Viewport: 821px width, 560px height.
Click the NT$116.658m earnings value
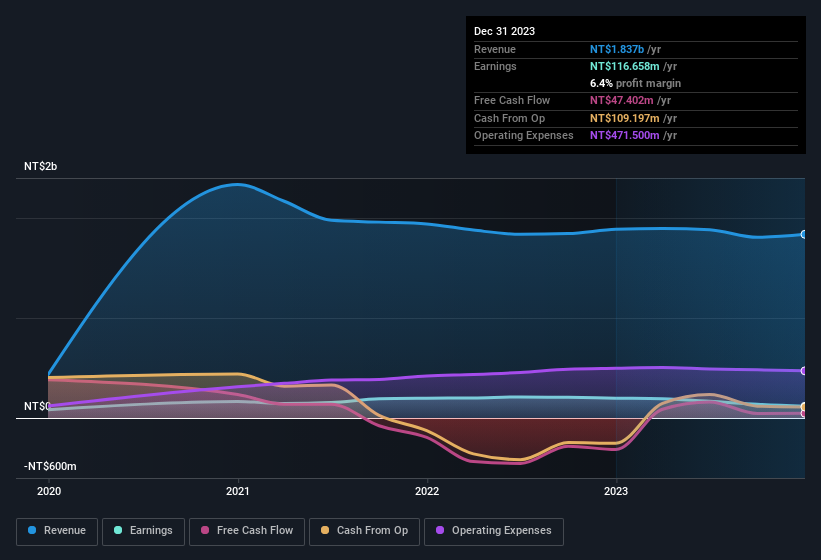click(x=625, y=66)
